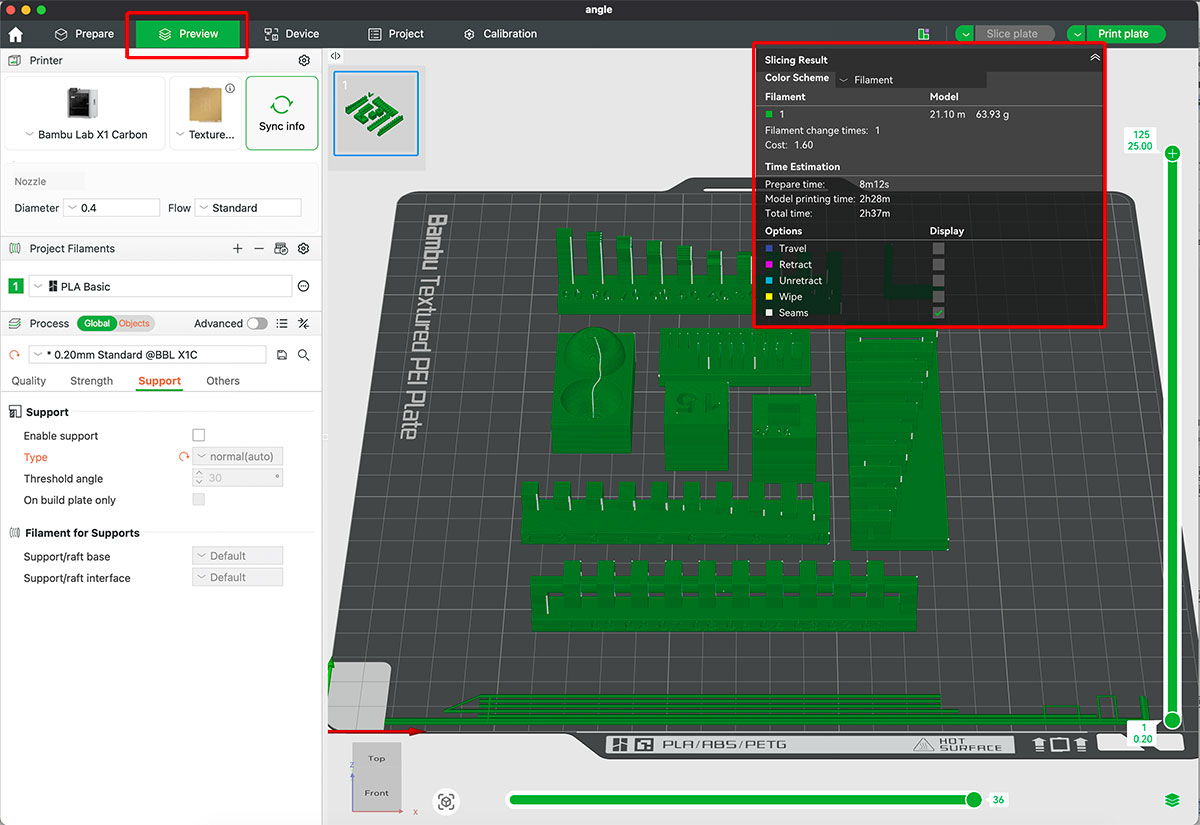Open the Bambu Lab X1 Carbon printer dropdown
This screenshot has width=1200, height=825.
[x=85, y=135]
